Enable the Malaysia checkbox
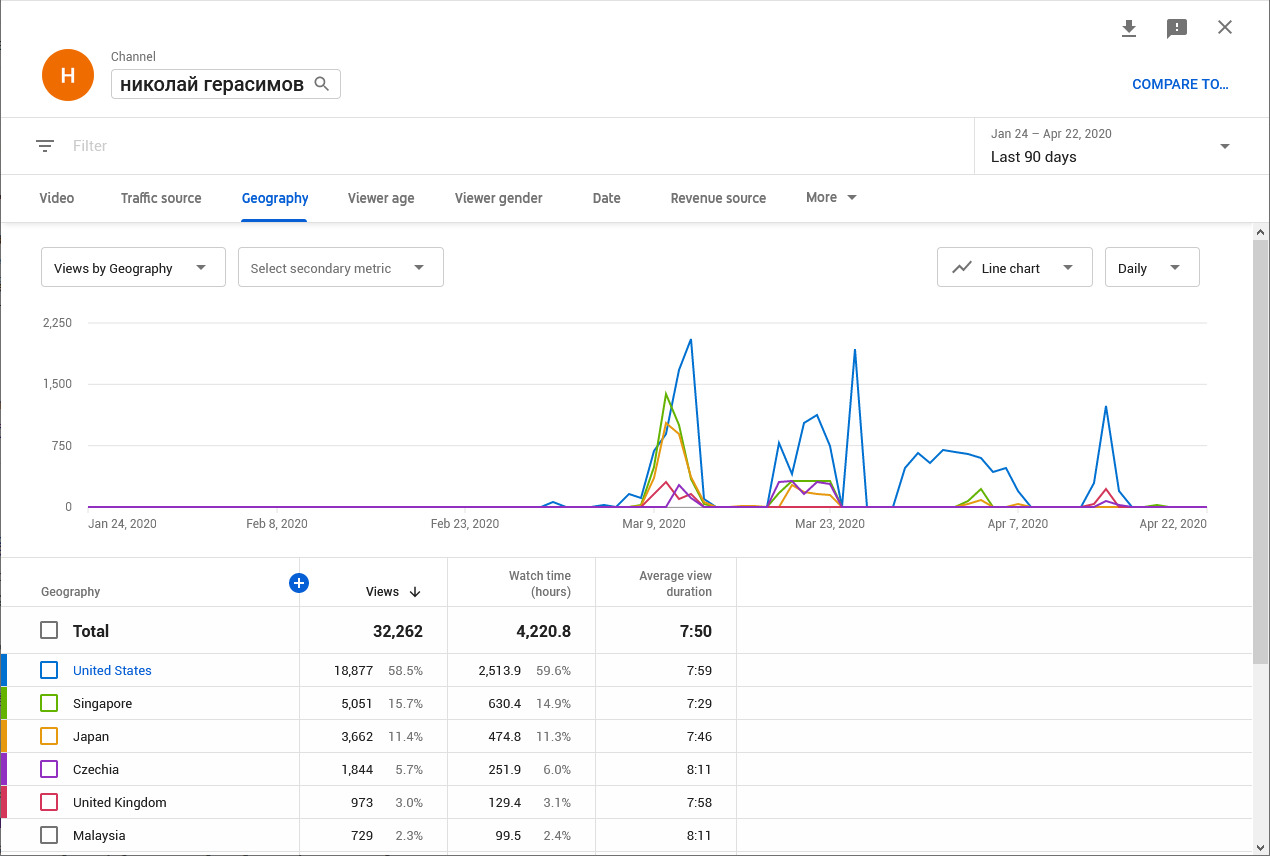This screenshot has height=856, width=1270. [49, 835]
